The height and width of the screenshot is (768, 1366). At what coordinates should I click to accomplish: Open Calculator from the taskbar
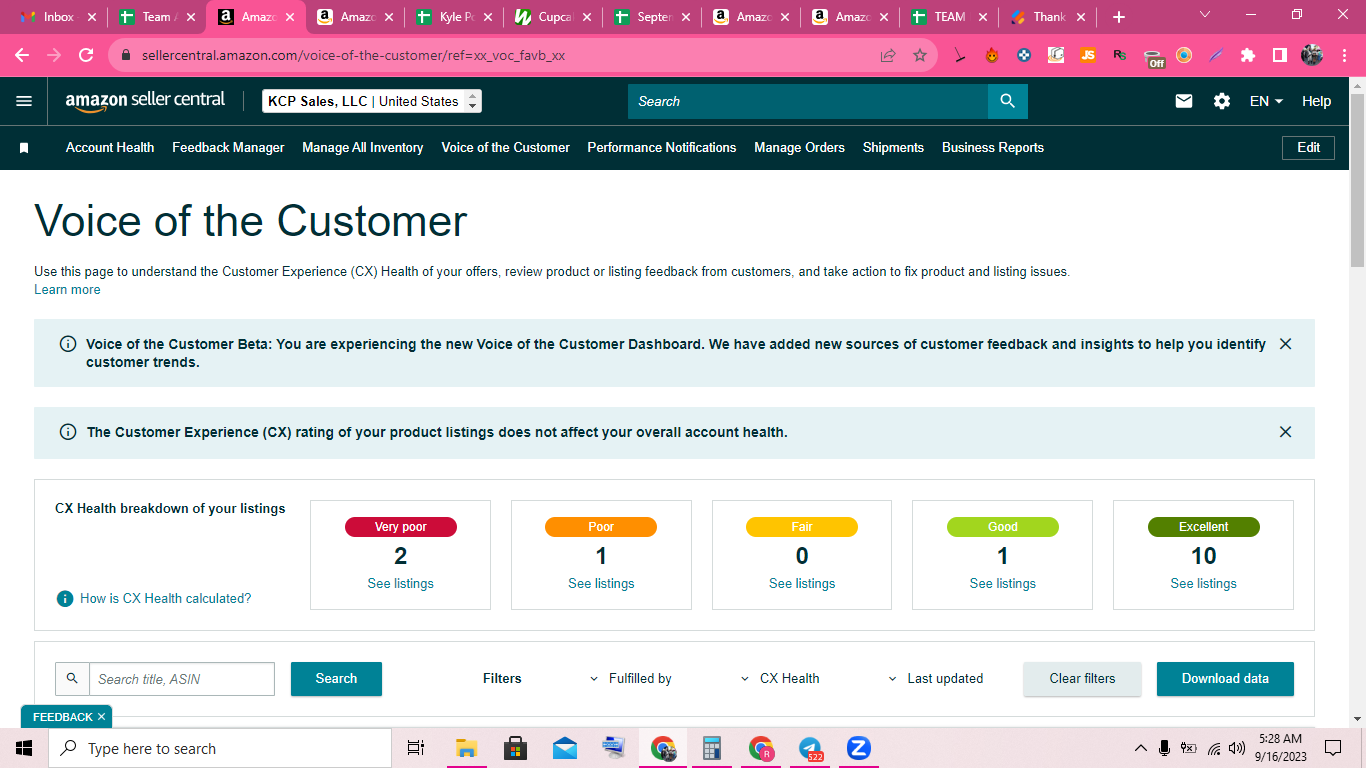[712, 748]
